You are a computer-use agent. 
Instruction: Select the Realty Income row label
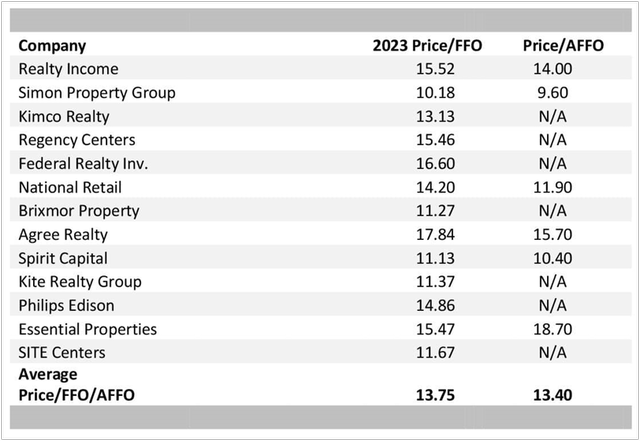tap(69, 69)
